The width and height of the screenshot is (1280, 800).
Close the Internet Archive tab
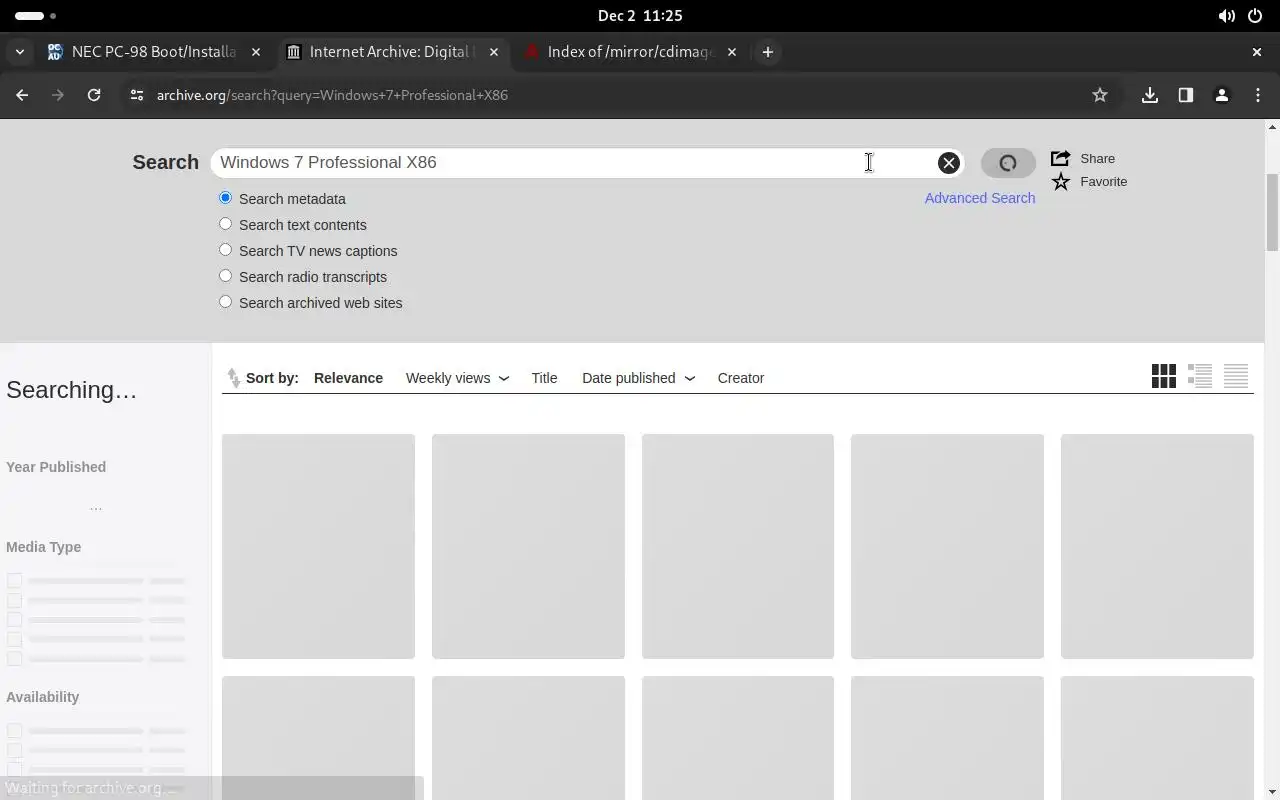coord(494,52)
